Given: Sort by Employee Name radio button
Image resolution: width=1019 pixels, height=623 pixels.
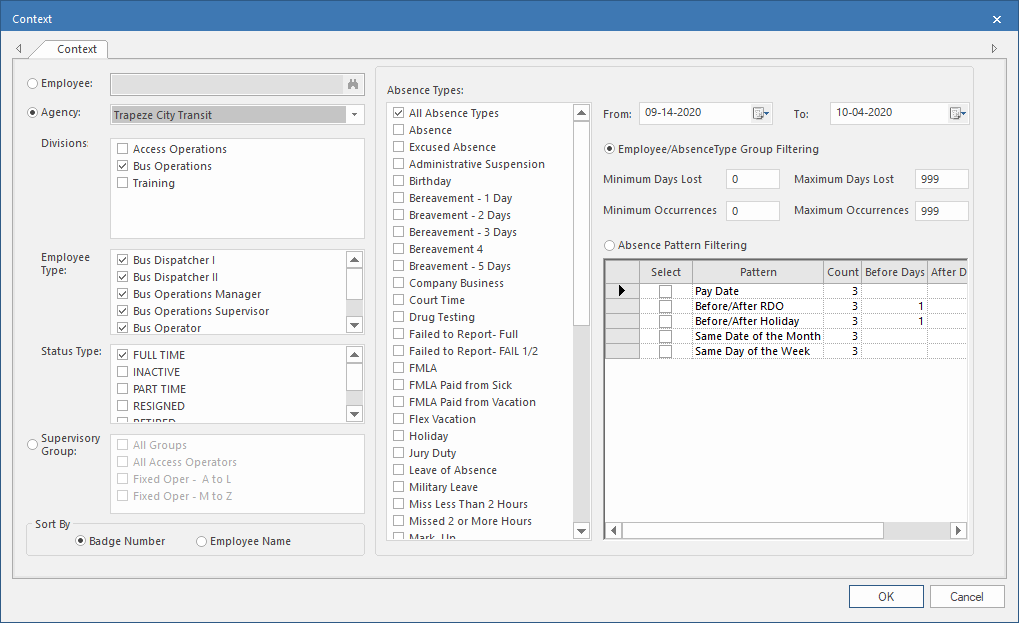Looking at the screenshot, I should click(202, 541).
